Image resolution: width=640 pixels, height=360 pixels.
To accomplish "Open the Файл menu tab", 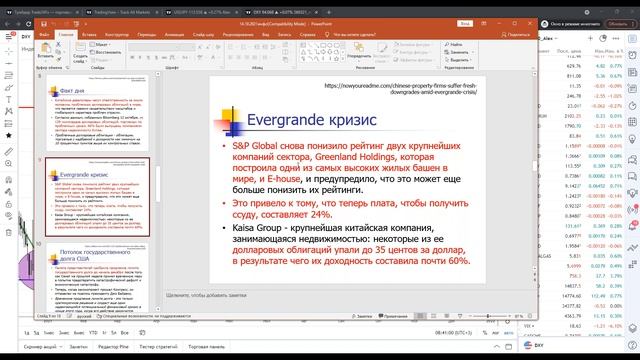I will (x=44, y=35).
